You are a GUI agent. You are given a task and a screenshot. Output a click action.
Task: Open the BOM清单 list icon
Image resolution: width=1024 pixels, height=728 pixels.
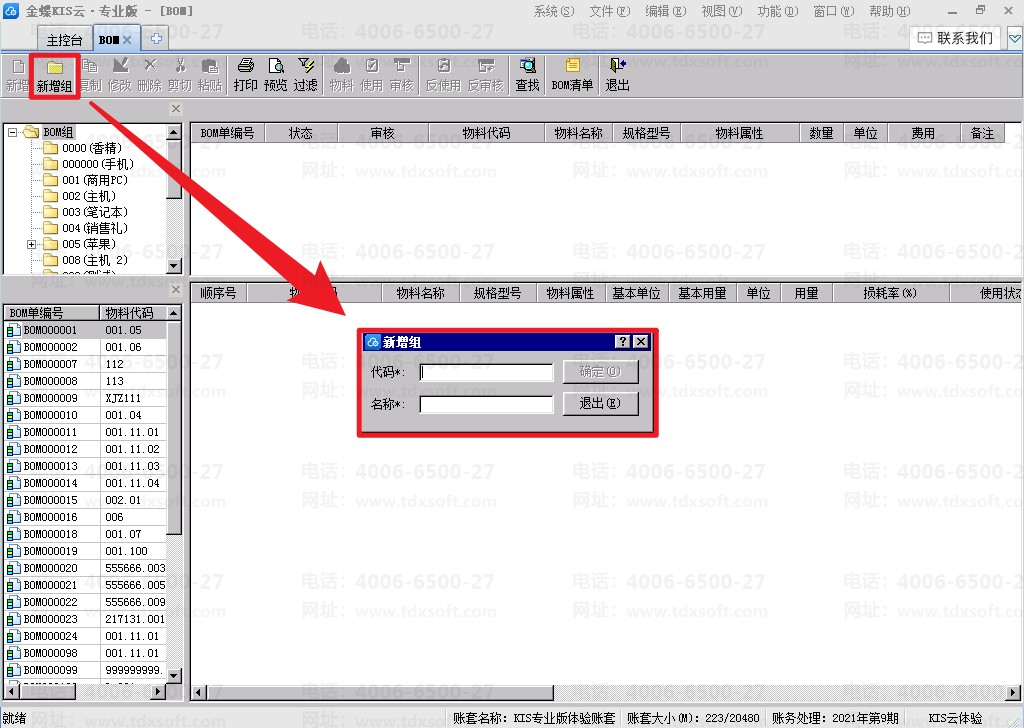pos(572,66)
